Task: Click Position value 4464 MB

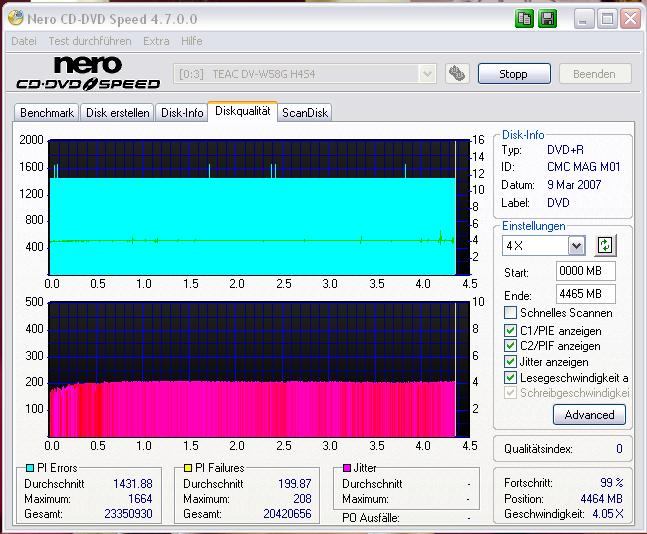Action: [x=602, y=499]
